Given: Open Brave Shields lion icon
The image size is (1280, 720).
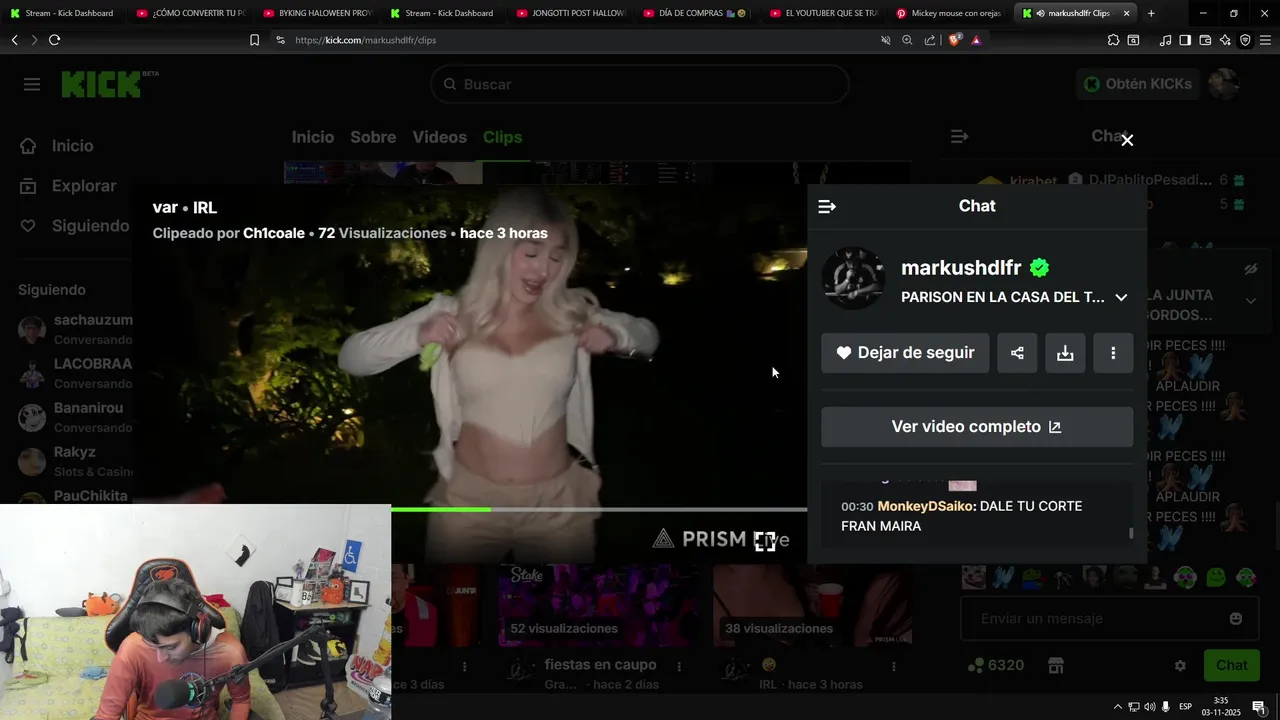Looking at the screenshot, I should (x=955, y=40).
